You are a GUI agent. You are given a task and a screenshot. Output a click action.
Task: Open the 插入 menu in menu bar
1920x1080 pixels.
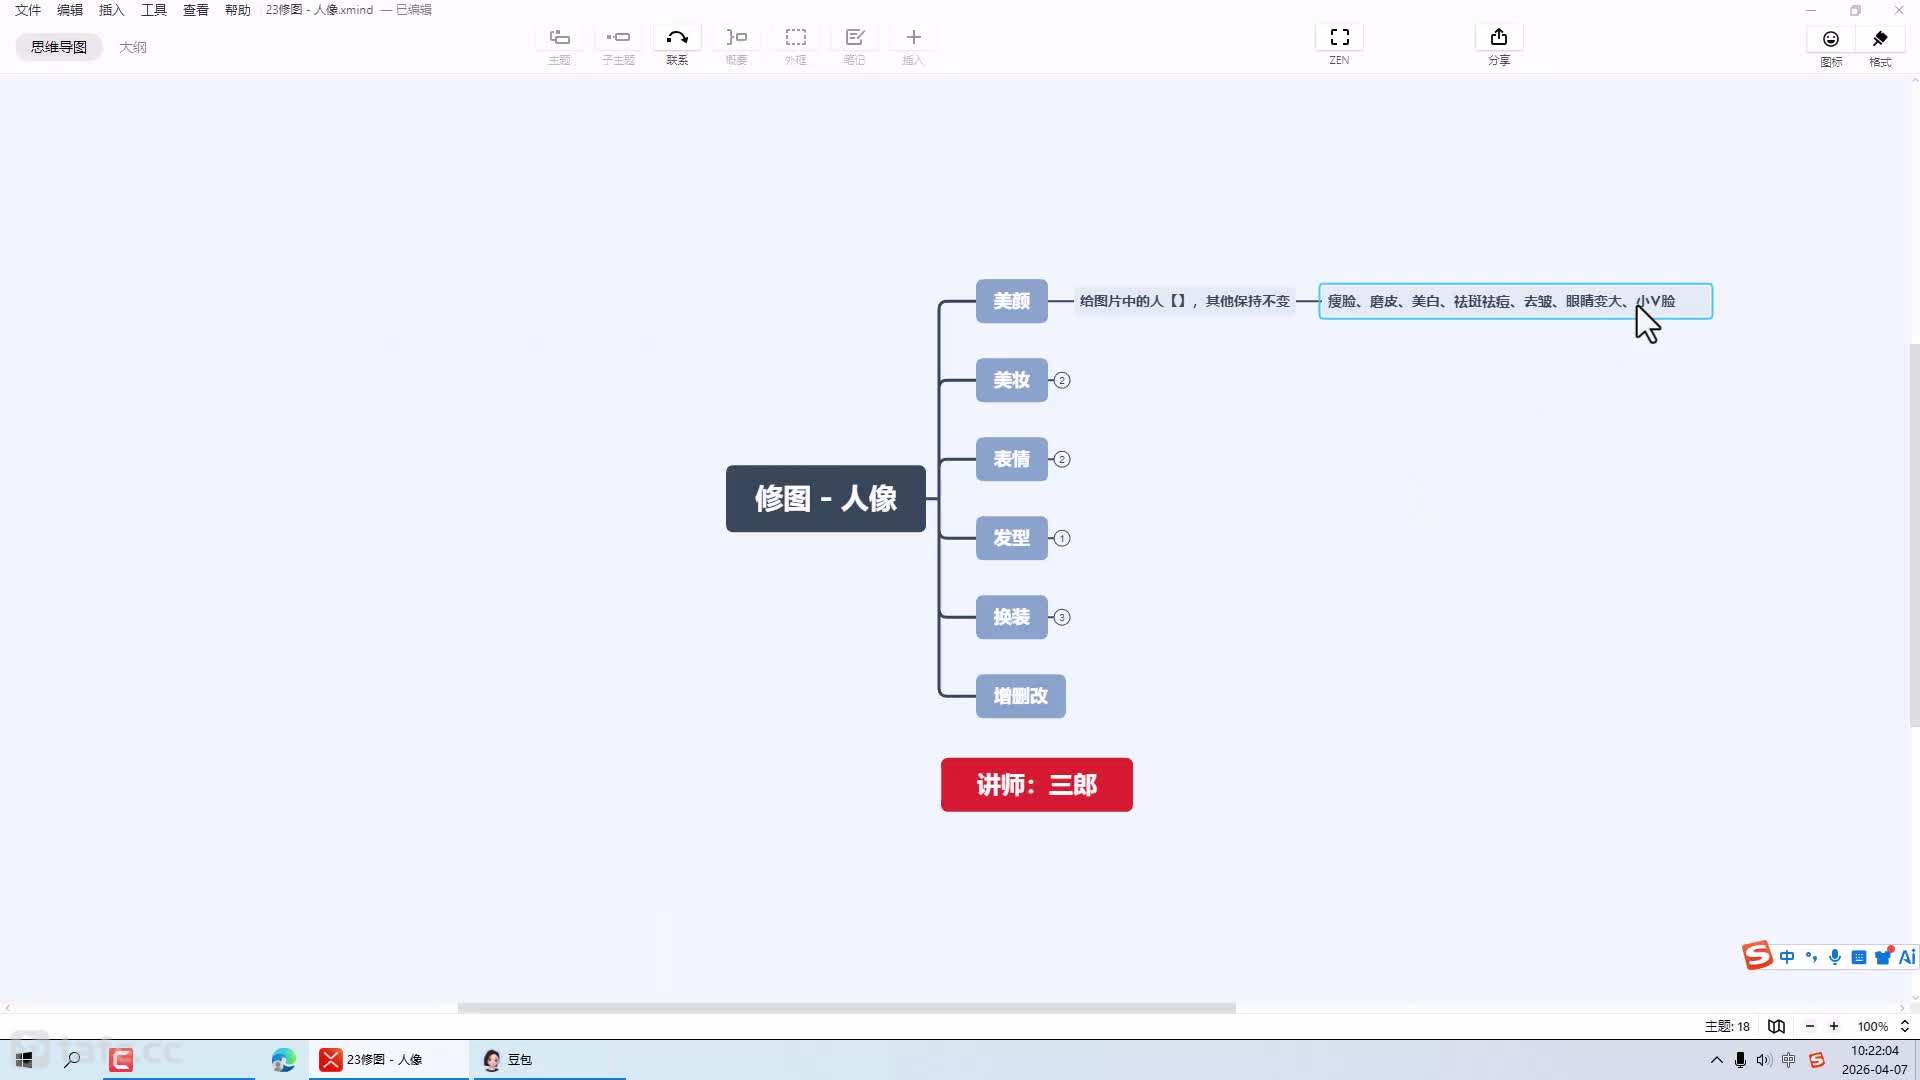111,10
